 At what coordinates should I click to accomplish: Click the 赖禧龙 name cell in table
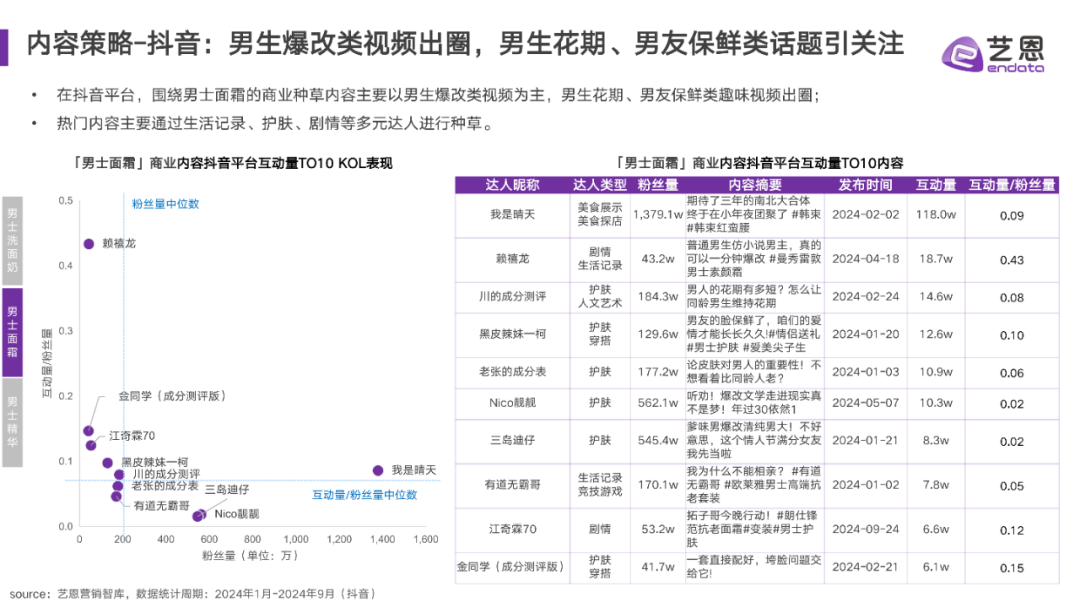[512, 259]
